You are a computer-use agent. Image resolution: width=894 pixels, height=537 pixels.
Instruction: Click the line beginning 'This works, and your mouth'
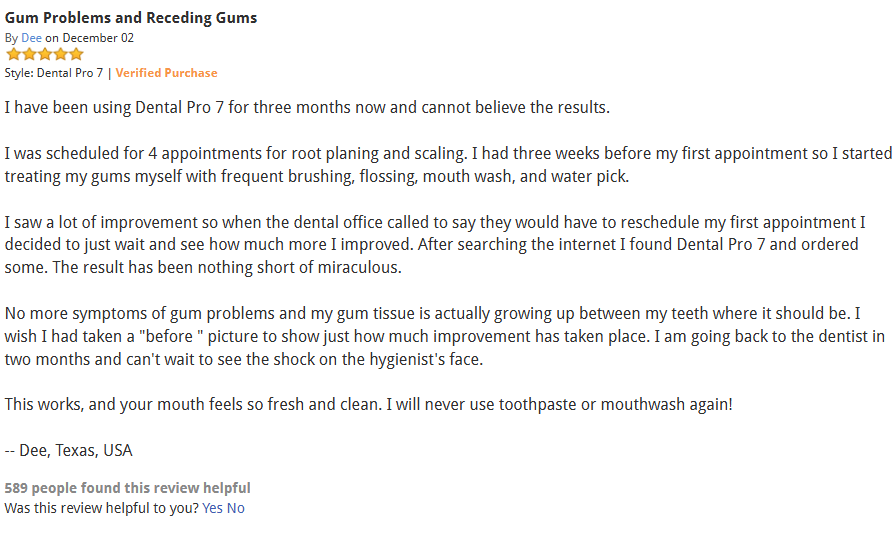pyautogui.click(x=368, y=404)
